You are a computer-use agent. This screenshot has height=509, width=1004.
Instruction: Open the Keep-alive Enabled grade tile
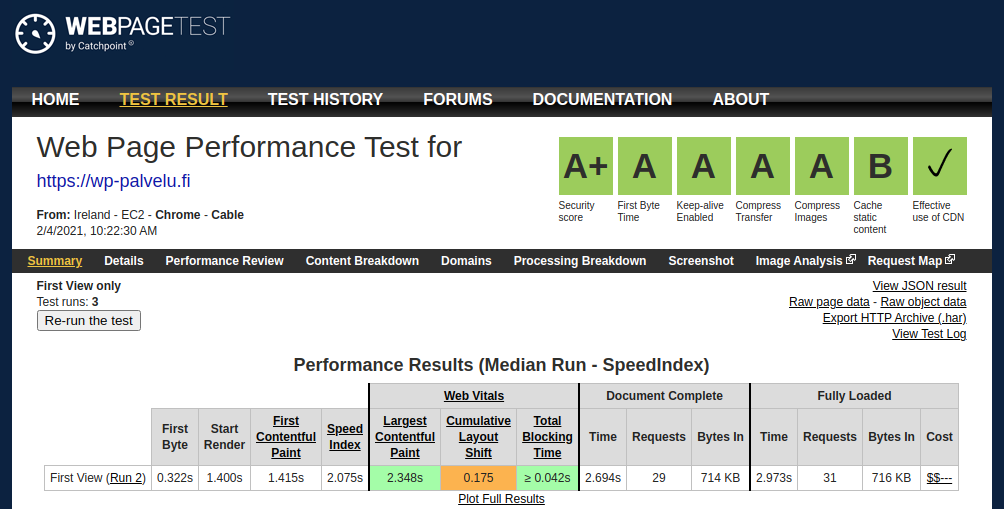pos(704,166)
